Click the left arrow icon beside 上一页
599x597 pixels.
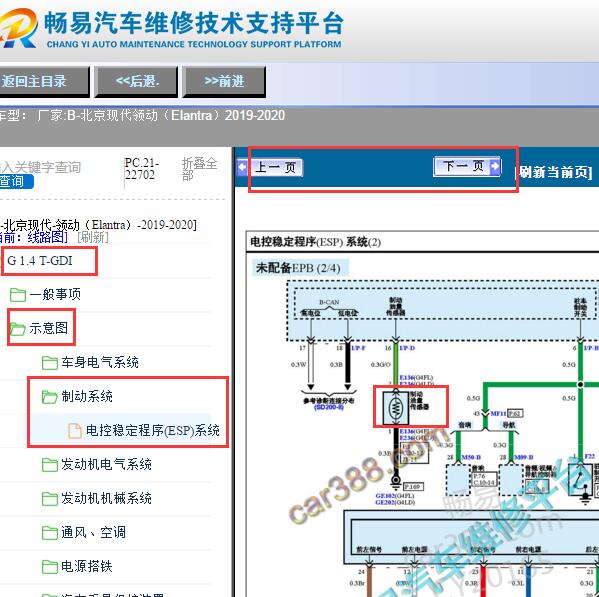click(x=243, y=167)
